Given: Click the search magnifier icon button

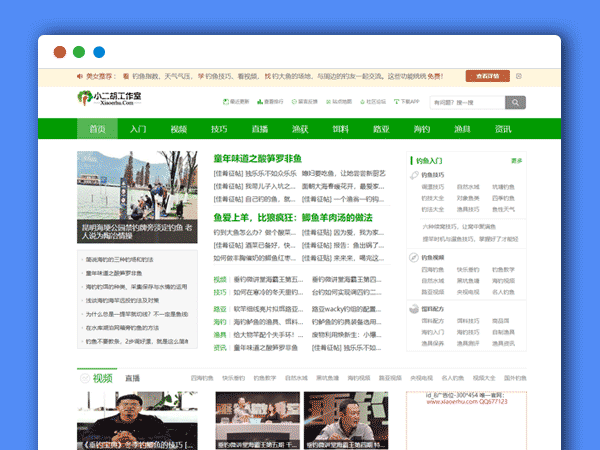Looking at the screenshot, I should 515,102.
